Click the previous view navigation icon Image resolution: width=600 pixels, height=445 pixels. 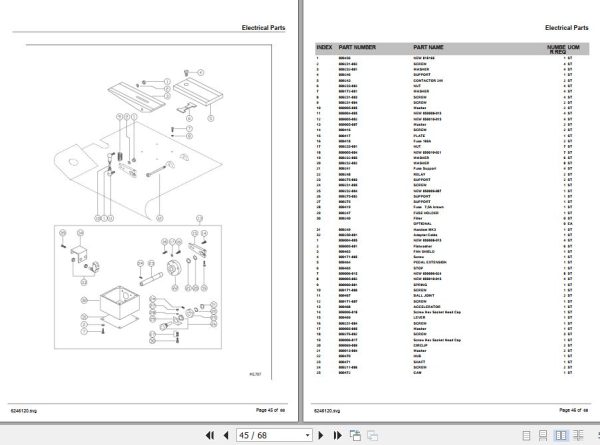click(355, 435)
